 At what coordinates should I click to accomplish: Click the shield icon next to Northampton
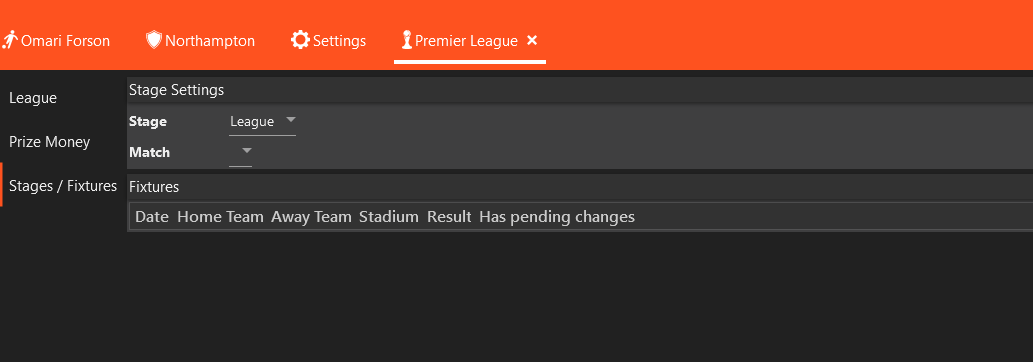pos(154,40)
